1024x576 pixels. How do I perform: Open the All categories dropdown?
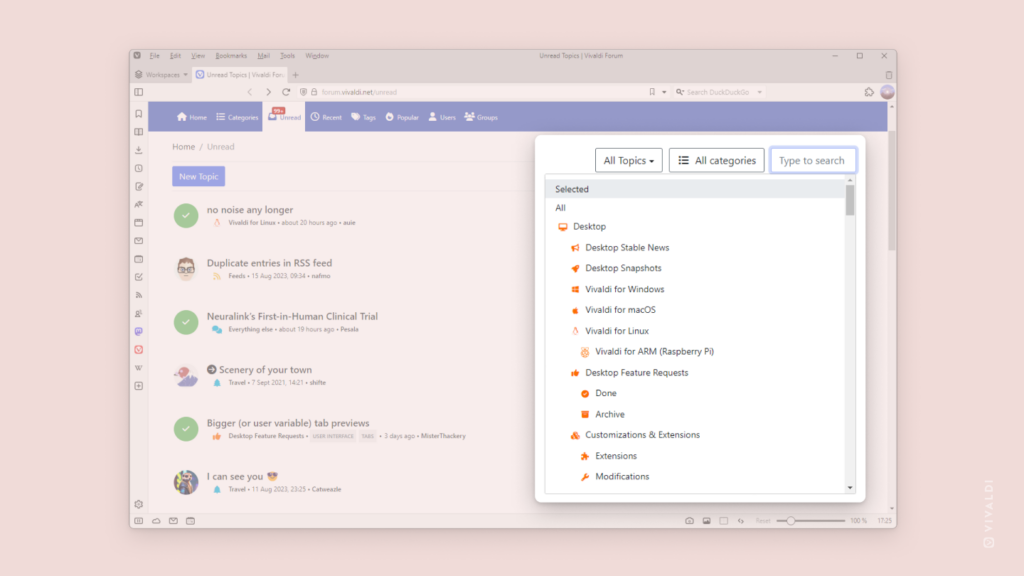click(716, 160)
